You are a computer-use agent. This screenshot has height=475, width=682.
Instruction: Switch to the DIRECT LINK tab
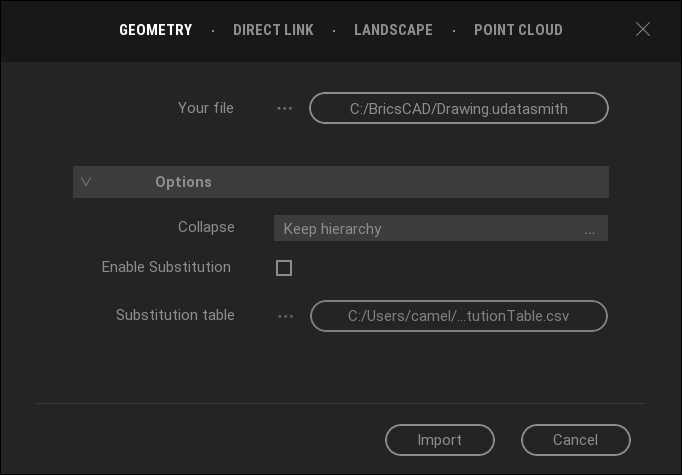(x=273, y=30)
